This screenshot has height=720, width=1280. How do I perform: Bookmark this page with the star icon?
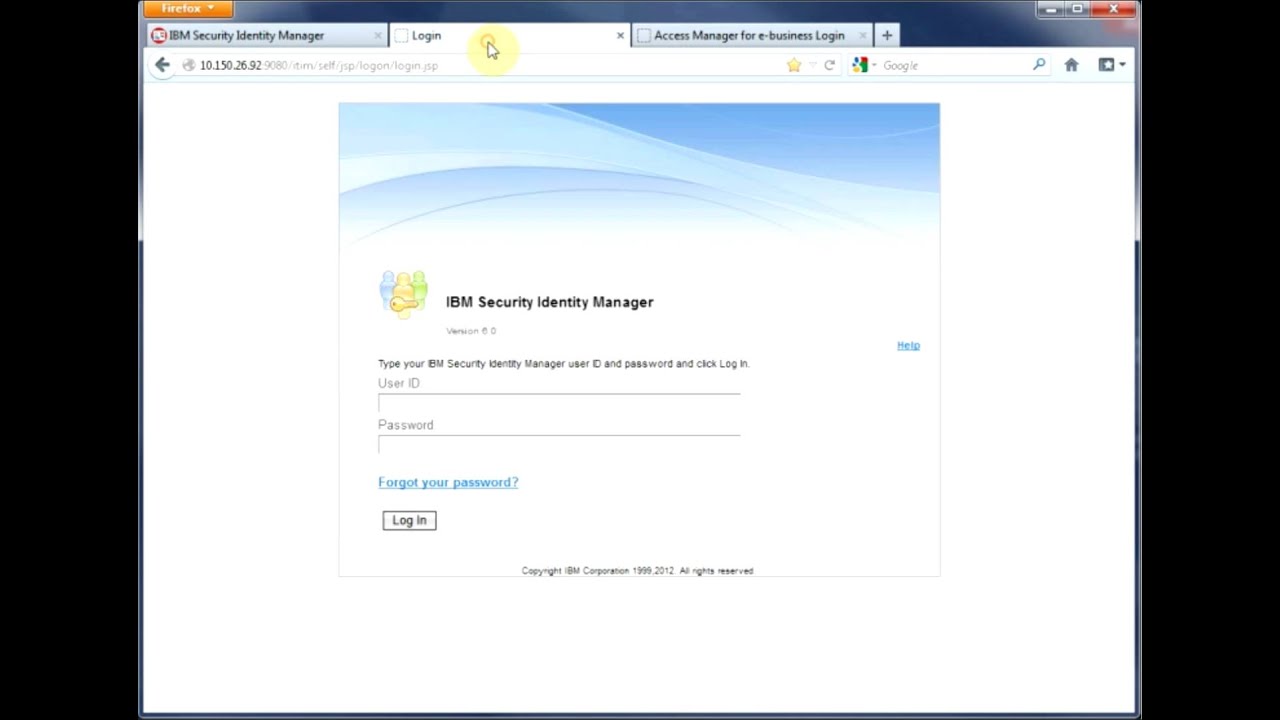(794, 65)
